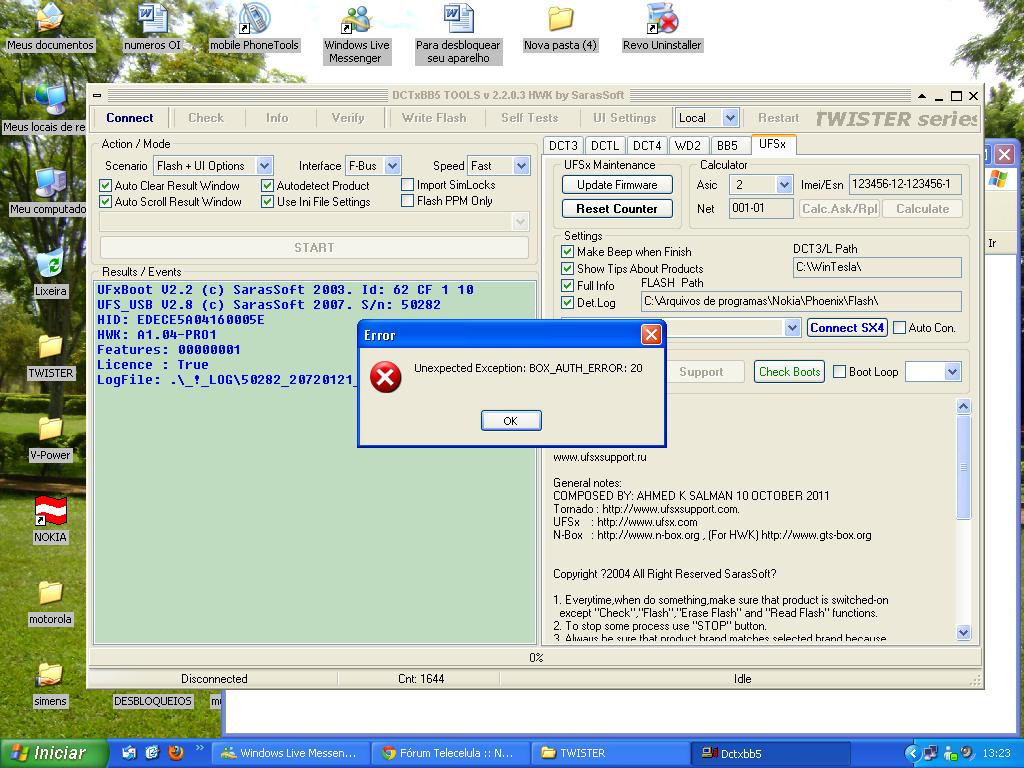Screen dimensions: 1024x768
Task: Toggle Make Beep when Finish checkbox
Action: [568, 251]
